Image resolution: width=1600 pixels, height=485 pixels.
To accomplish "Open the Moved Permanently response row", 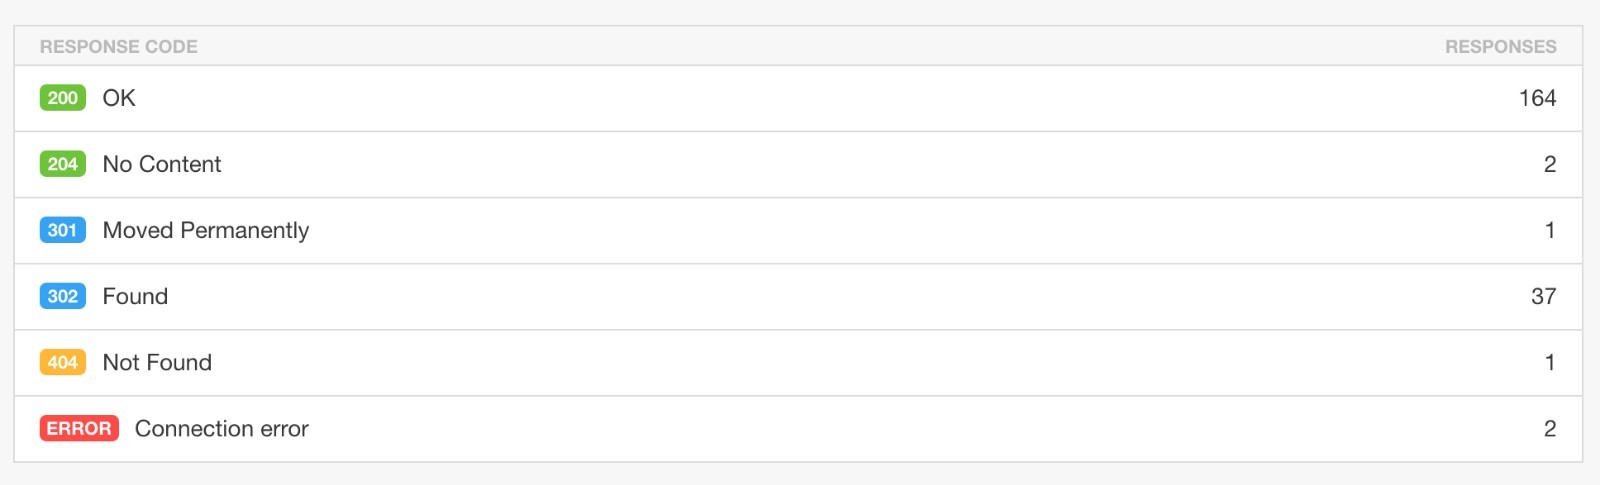I will click(x=798, y=230).
